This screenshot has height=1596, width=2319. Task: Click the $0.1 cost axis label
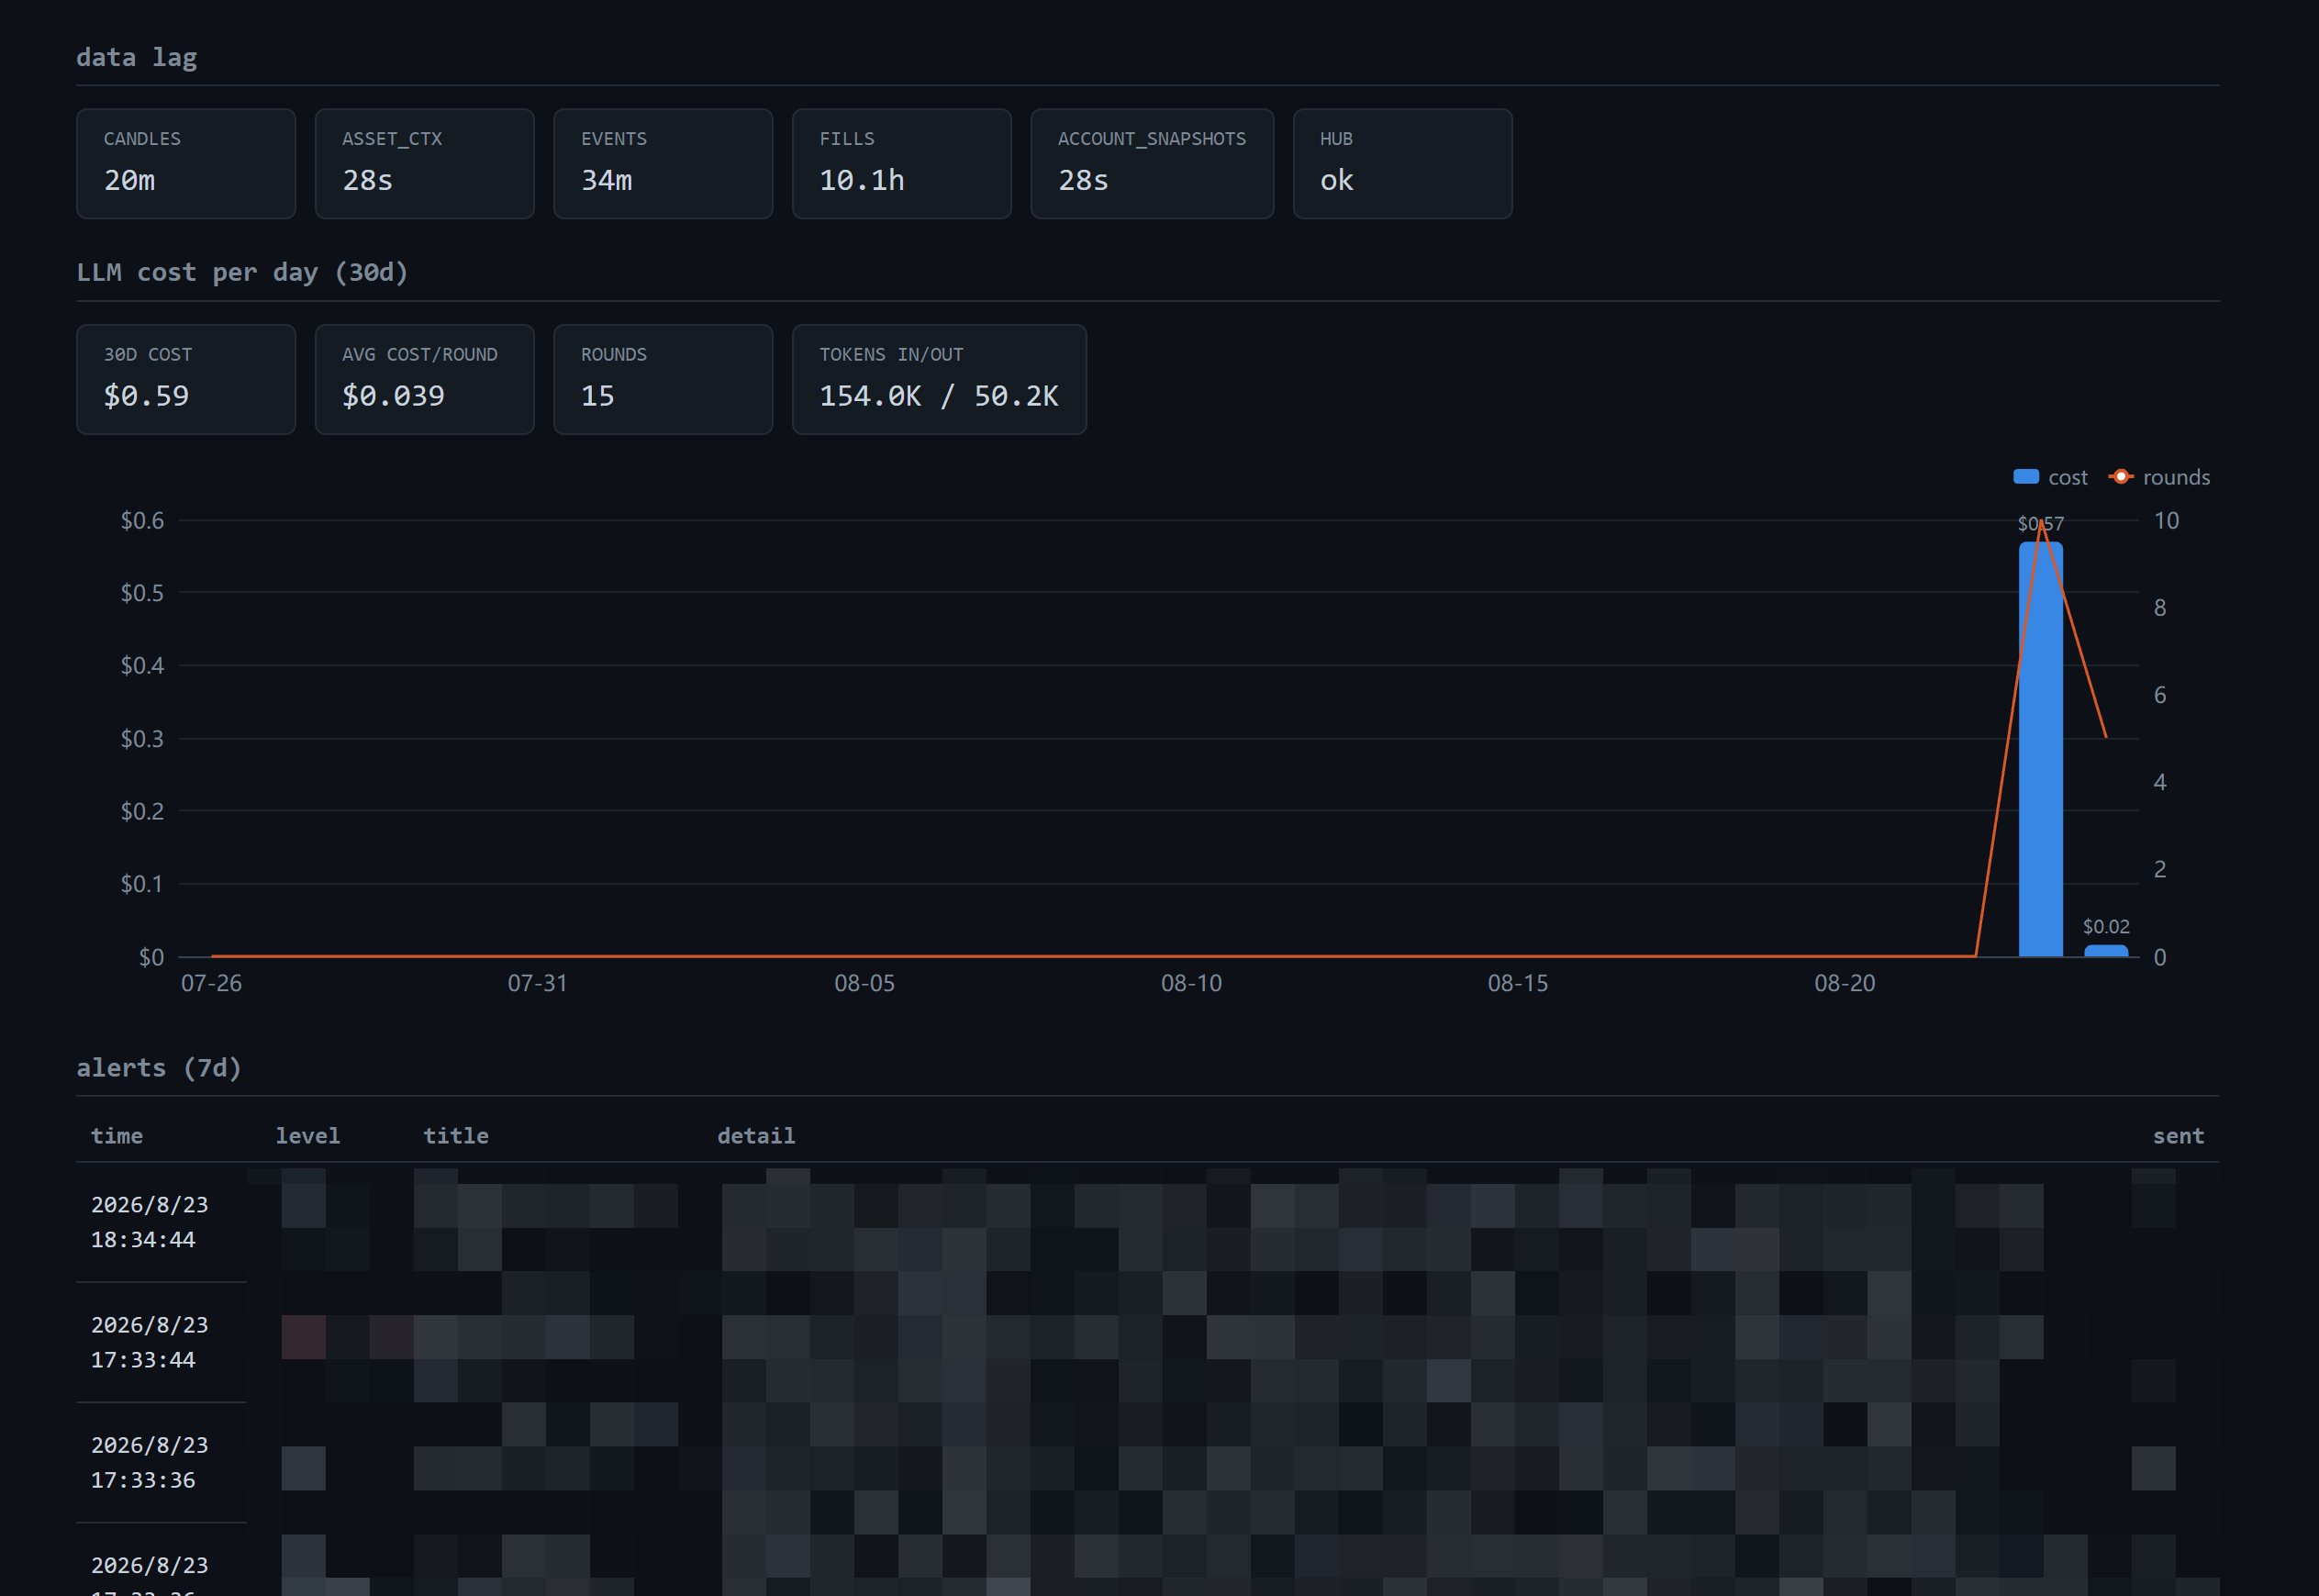pos(142,884)
